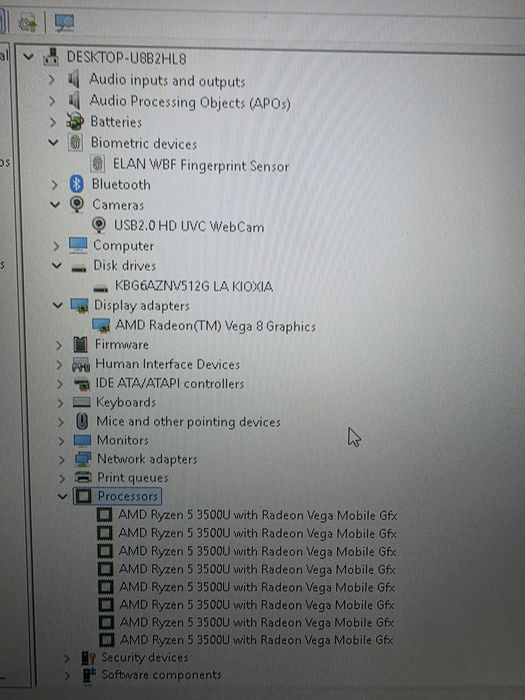Click the KBG6AZNV512G disk icon
The width and height of the screenshot is (525, 700).
[x=101, y=288]
